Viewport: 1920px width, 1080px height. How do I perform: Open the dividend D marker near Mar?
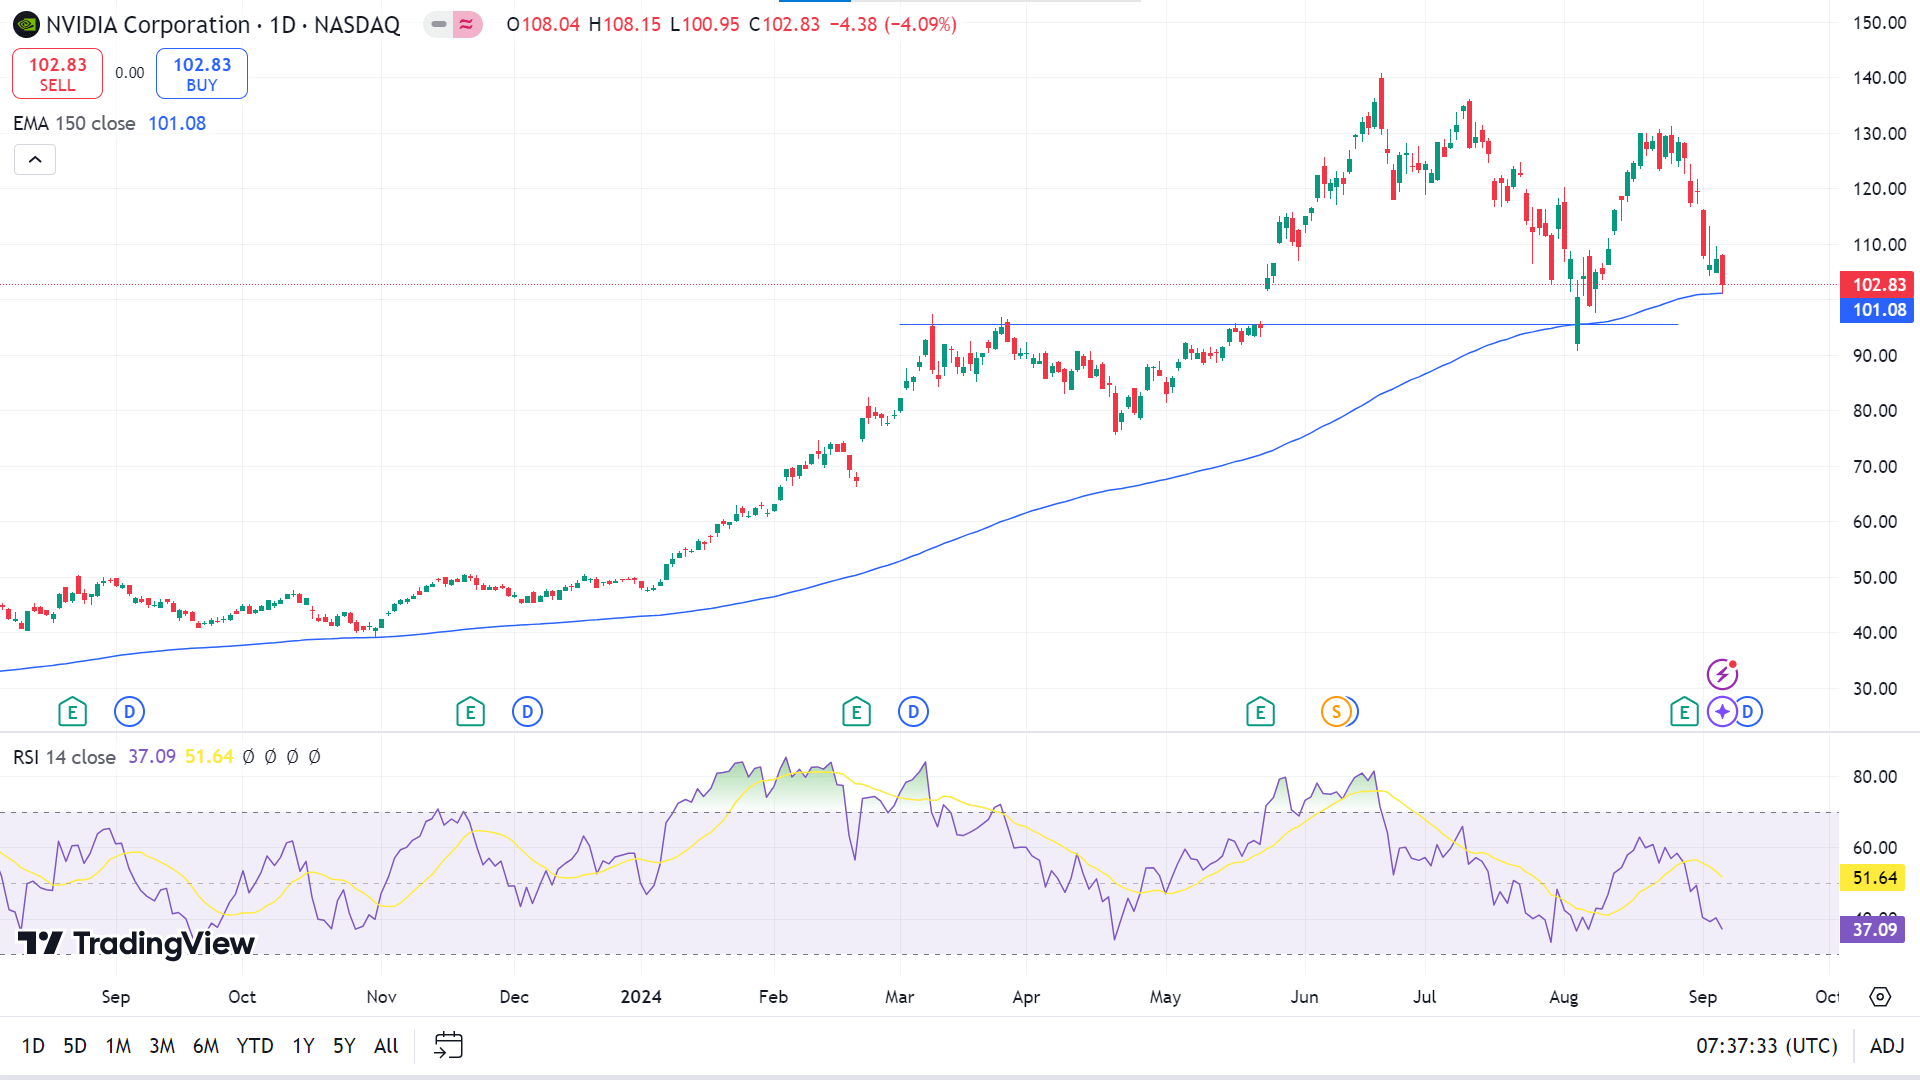pyautogui.click(x=913, y=712)
